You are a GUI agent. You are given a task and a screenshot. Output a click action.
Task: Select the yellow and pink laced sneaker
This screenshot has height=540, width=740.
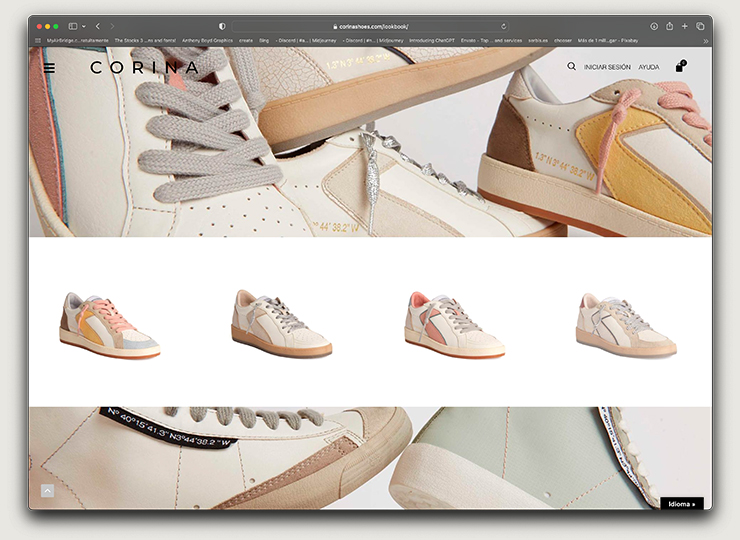pos(110,326)
